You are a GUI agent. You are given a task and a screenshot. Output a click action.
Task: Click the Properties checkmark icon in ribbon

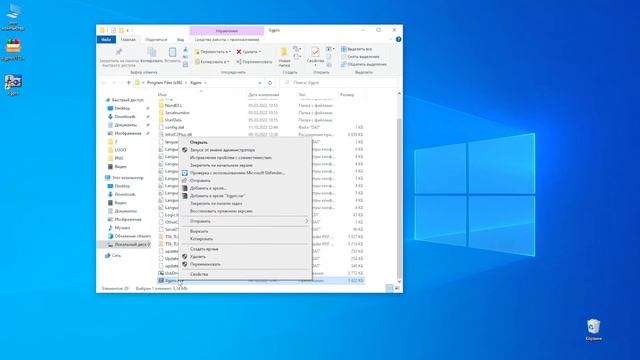point(315,52)
